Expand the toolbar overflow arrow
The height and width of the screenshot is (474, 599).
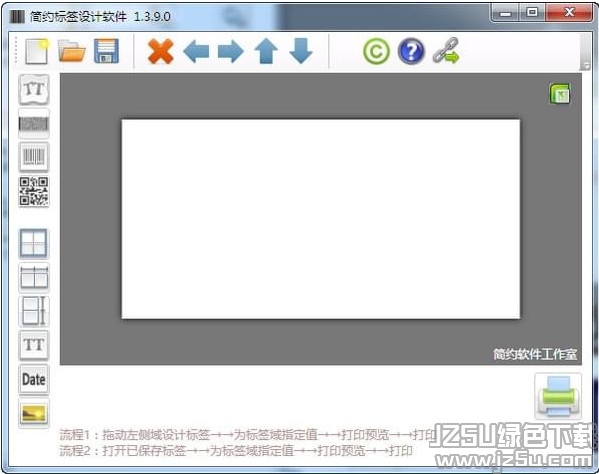[585, 65]
